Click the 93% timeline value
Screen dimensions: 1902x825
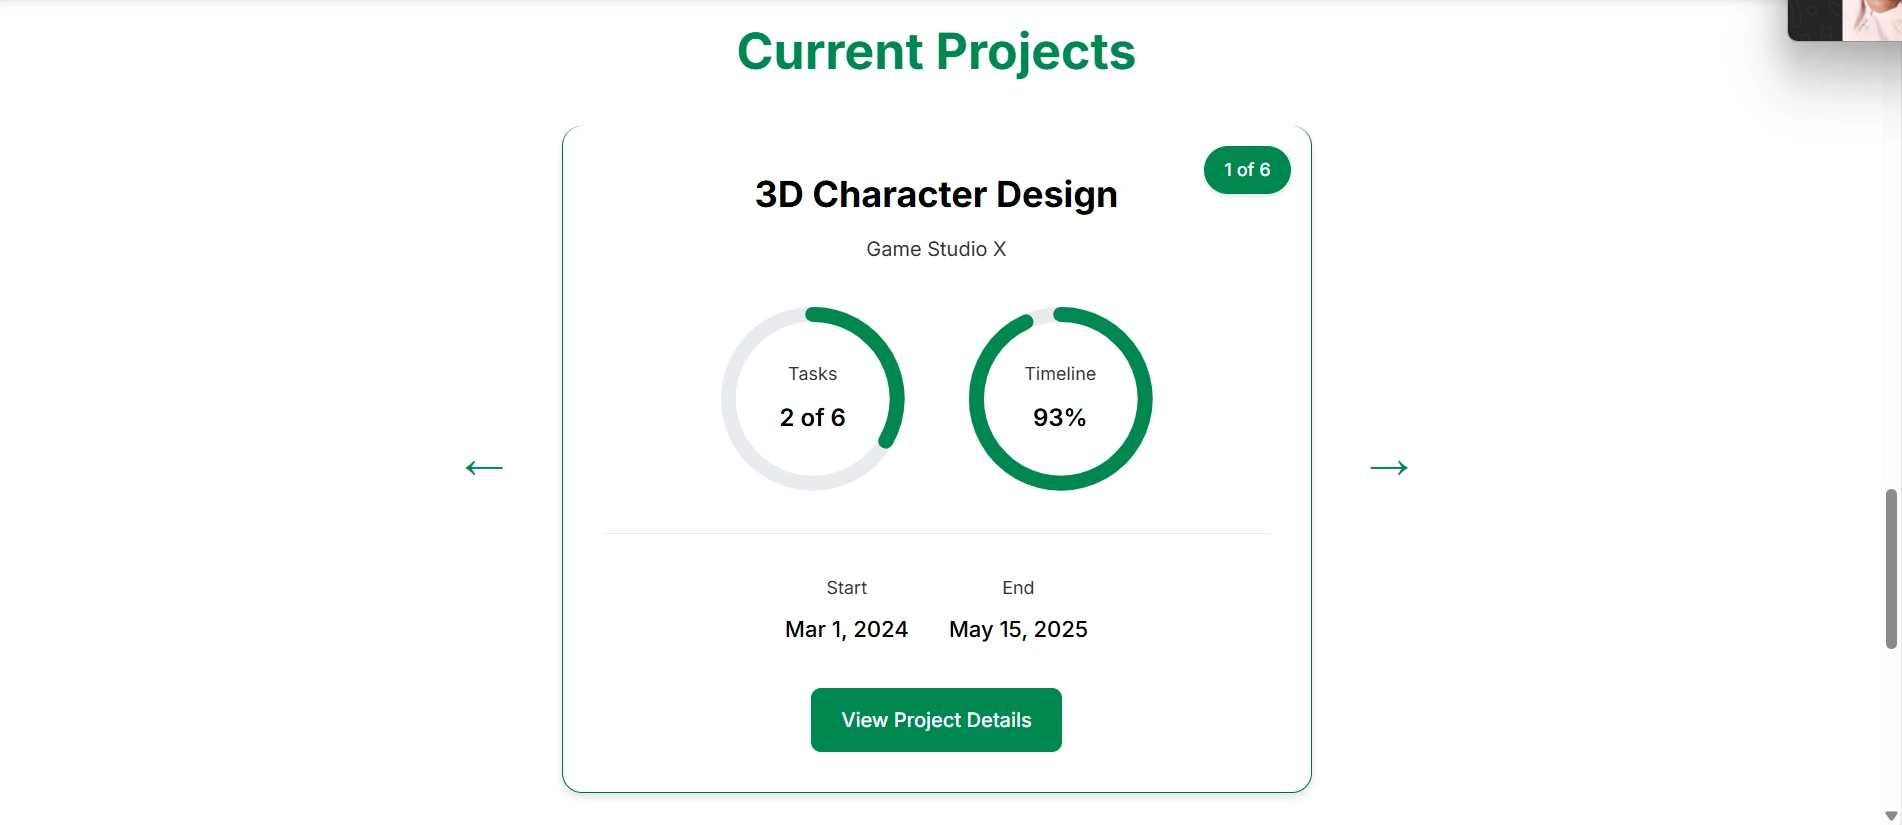point(1060,418)
